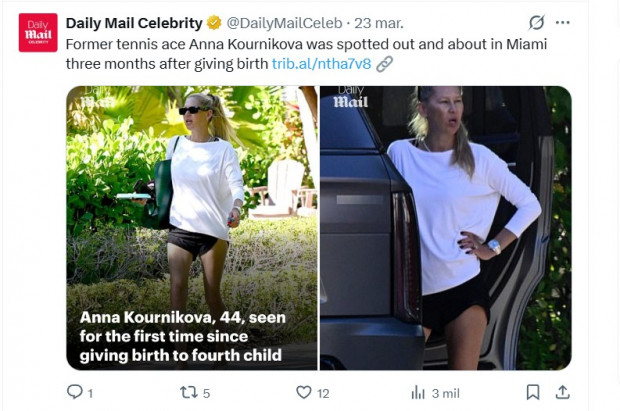Open the Daily Mail Celebrity account name
This screenshot has width=620, height=411.
[x=132, y=22]
